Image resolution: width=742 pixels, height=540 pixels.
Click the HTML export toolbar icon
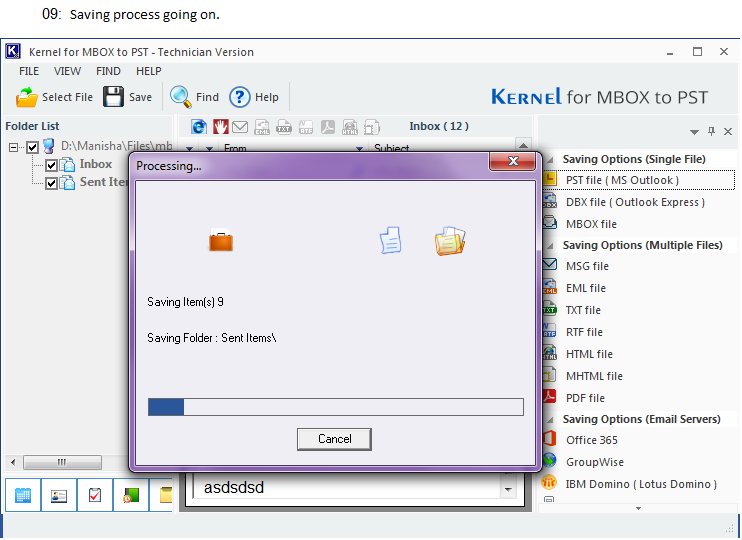(x=350, y=126)
